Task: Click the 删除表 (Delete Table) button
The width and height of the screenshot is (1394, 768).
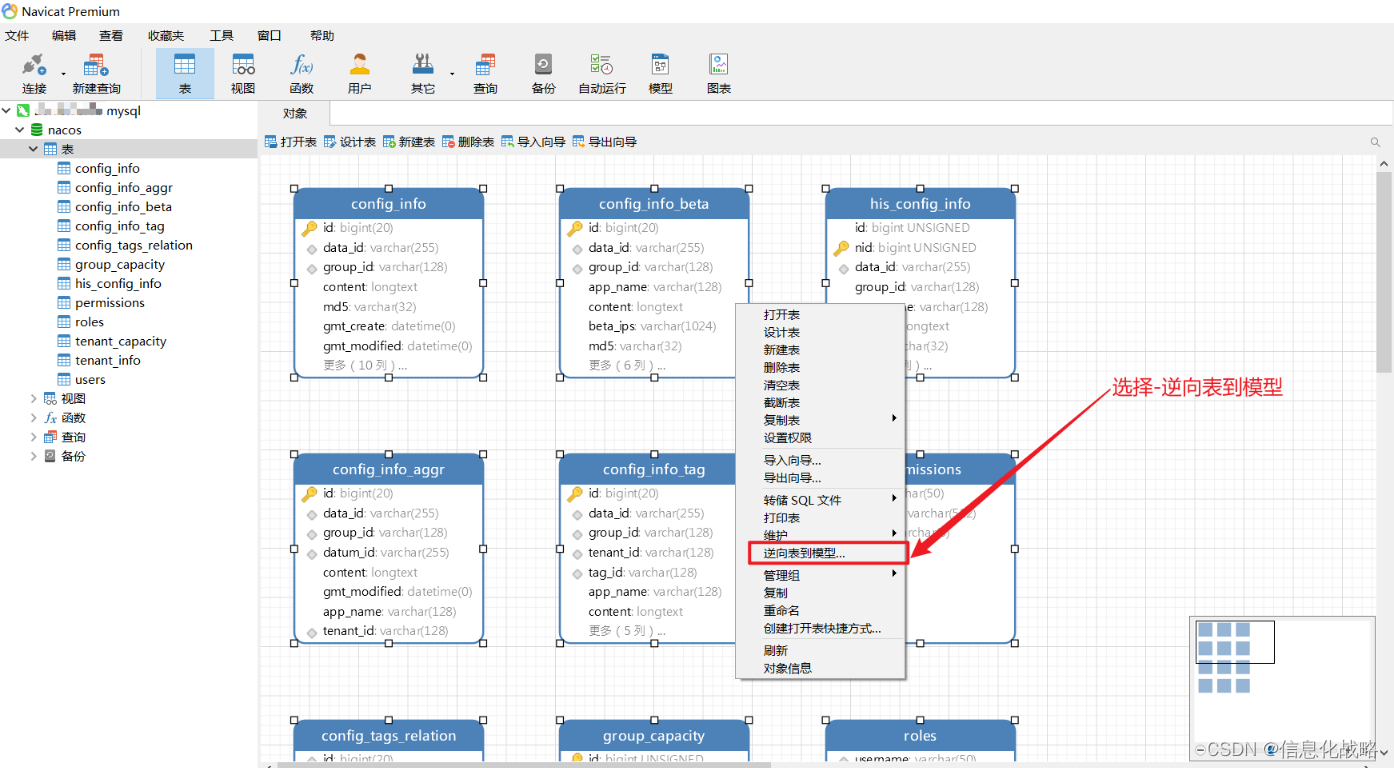Action: point(467,142)
